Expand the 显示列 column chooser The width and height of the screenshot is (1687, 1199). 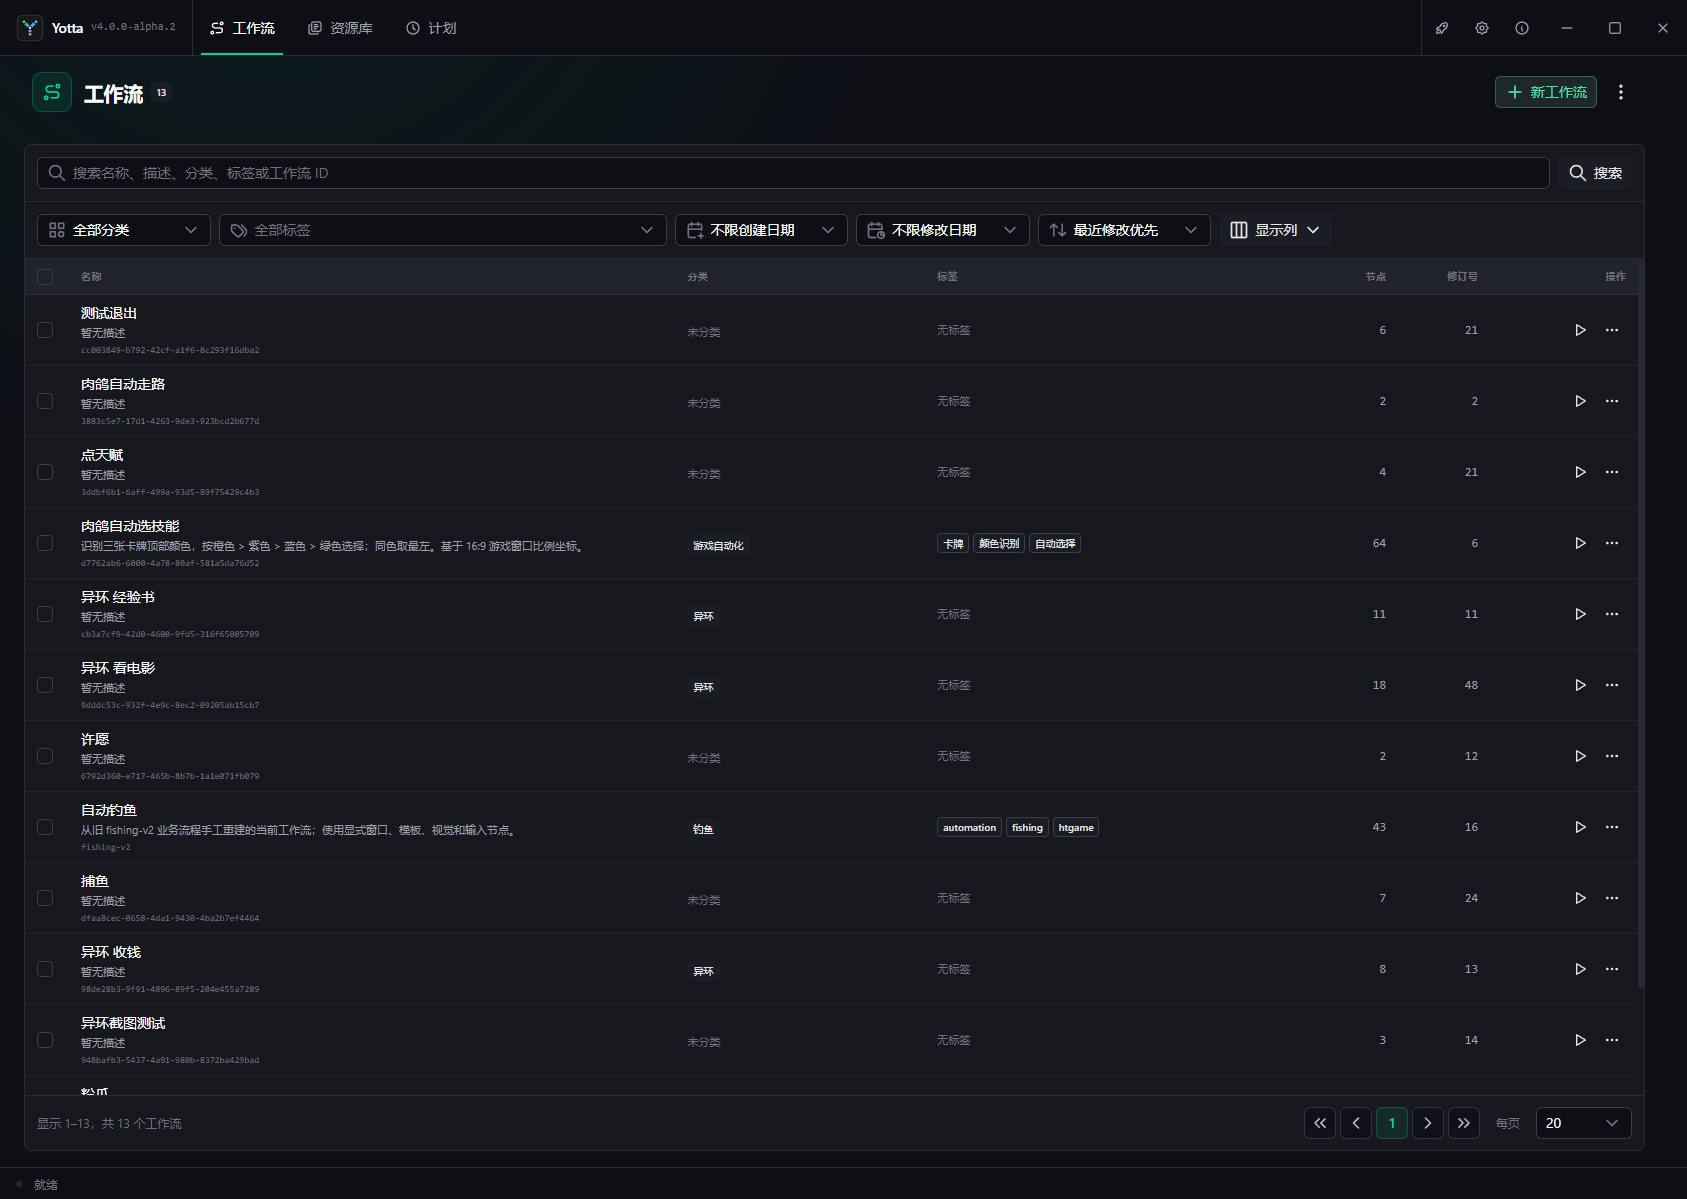tap(1275, 230)
